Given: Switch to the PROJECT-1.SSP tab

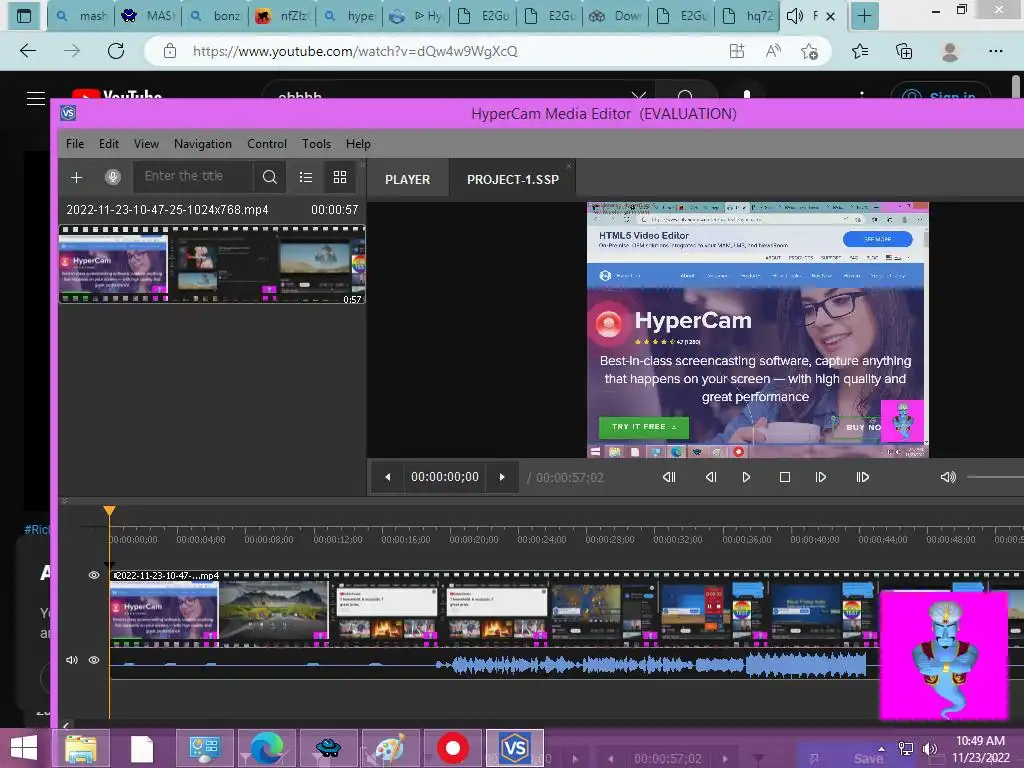Looking at the screenshot, I should (x=513, y=180).
